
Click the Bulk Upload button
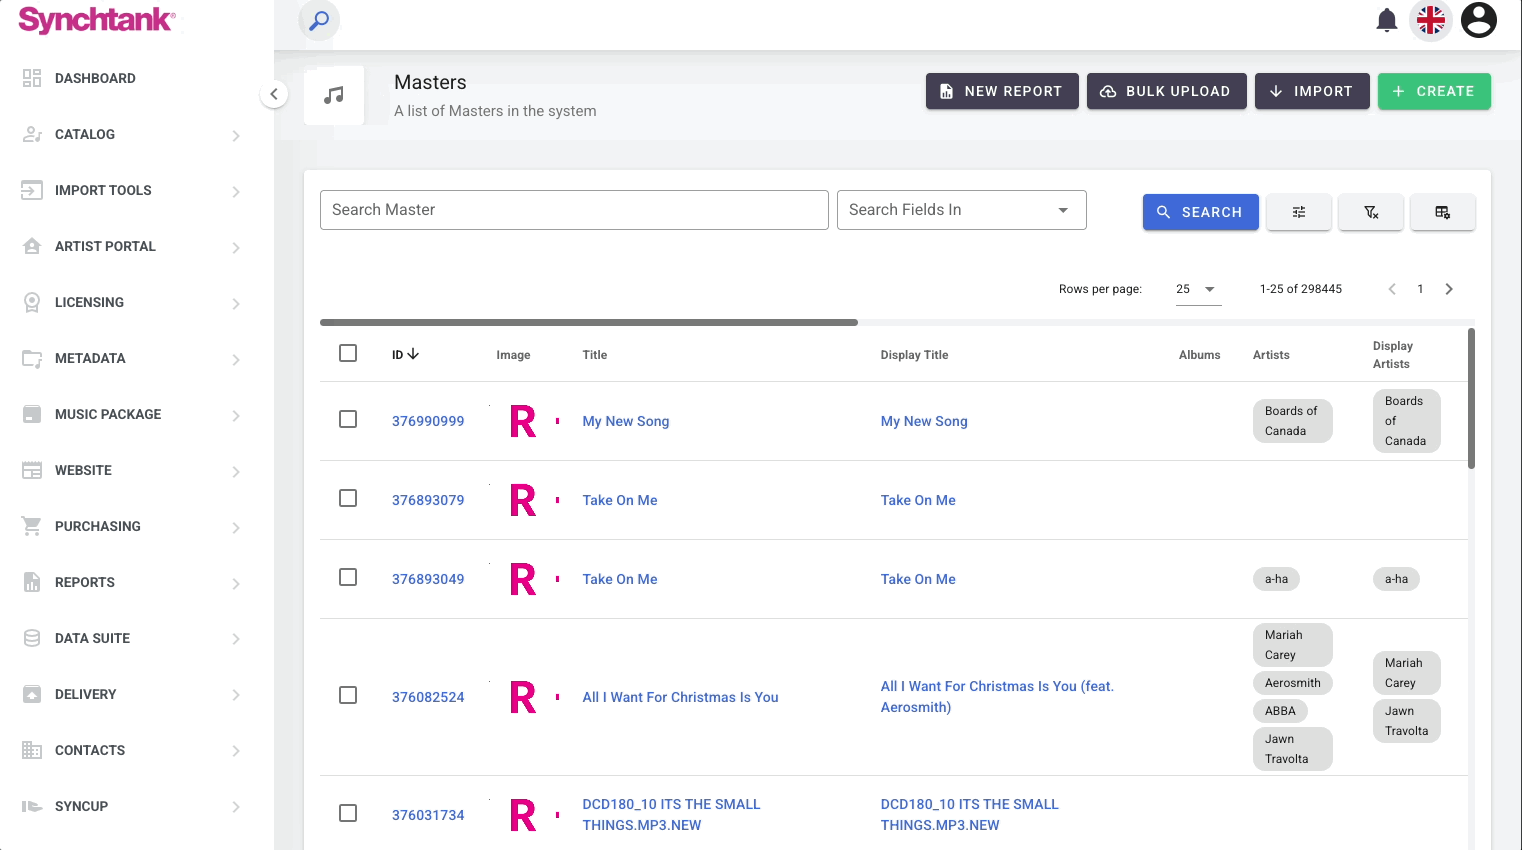click(1166, 91)
